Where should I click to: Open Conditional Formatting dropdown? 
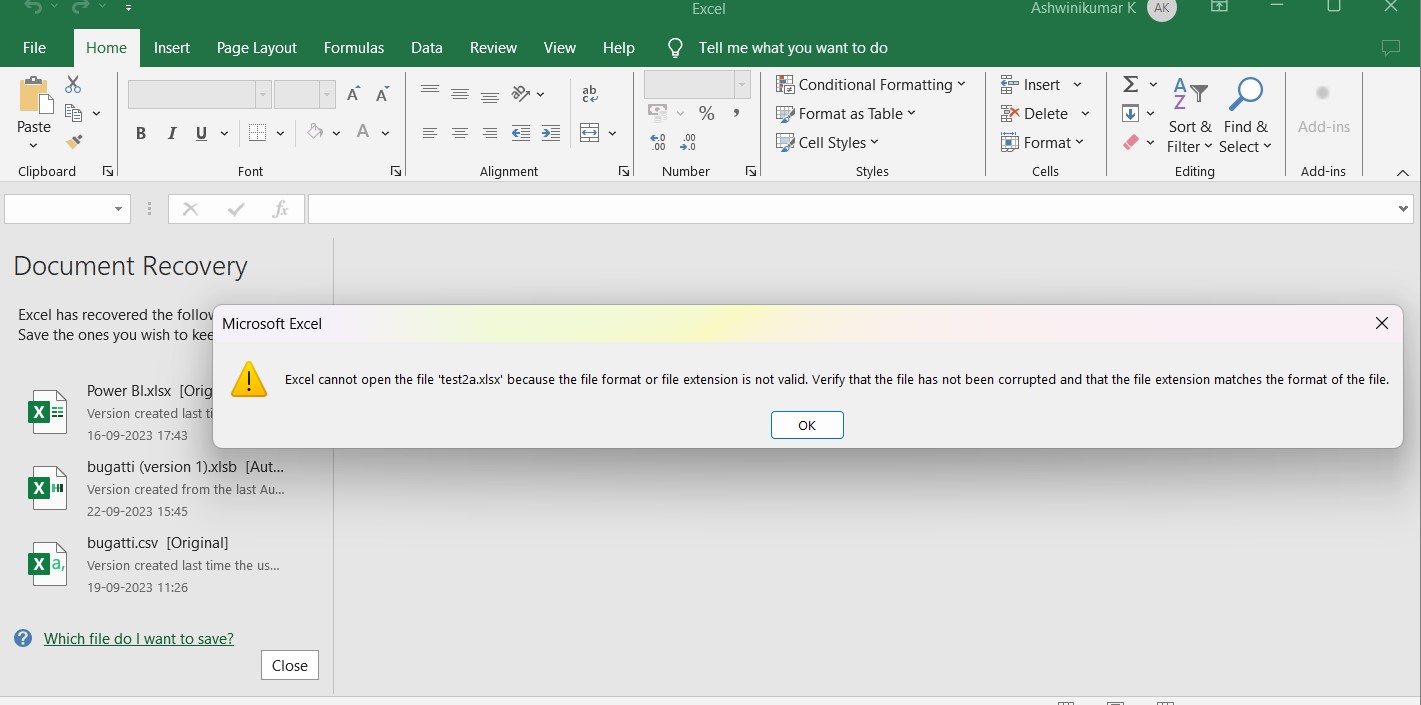pyautogui.click(x=871, y=84)
